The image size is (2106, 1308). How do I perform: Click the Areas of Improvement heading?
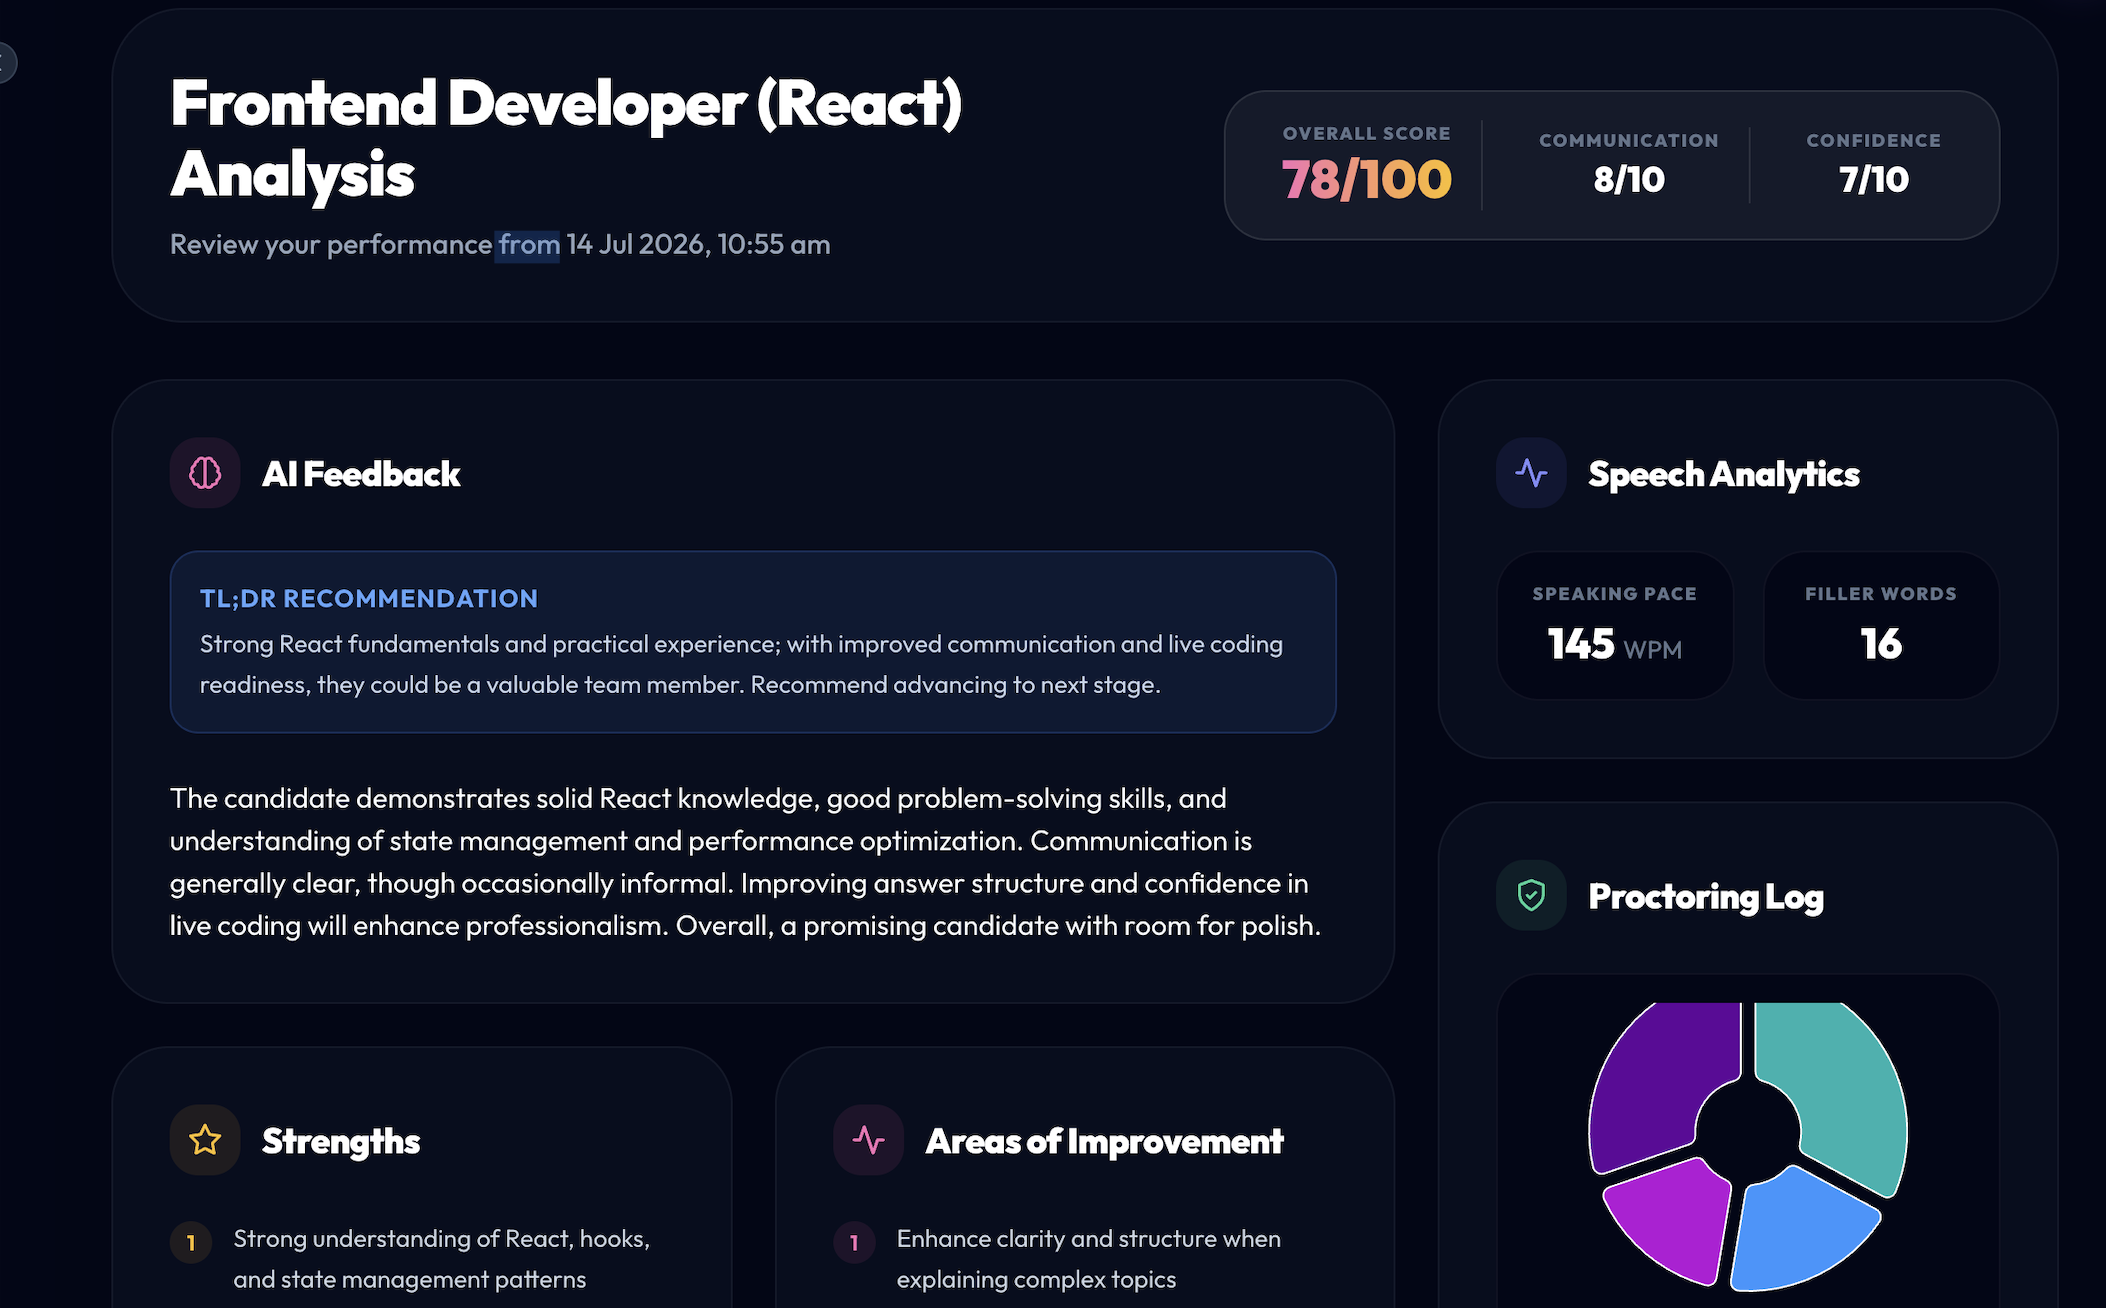(1104, 1141)
